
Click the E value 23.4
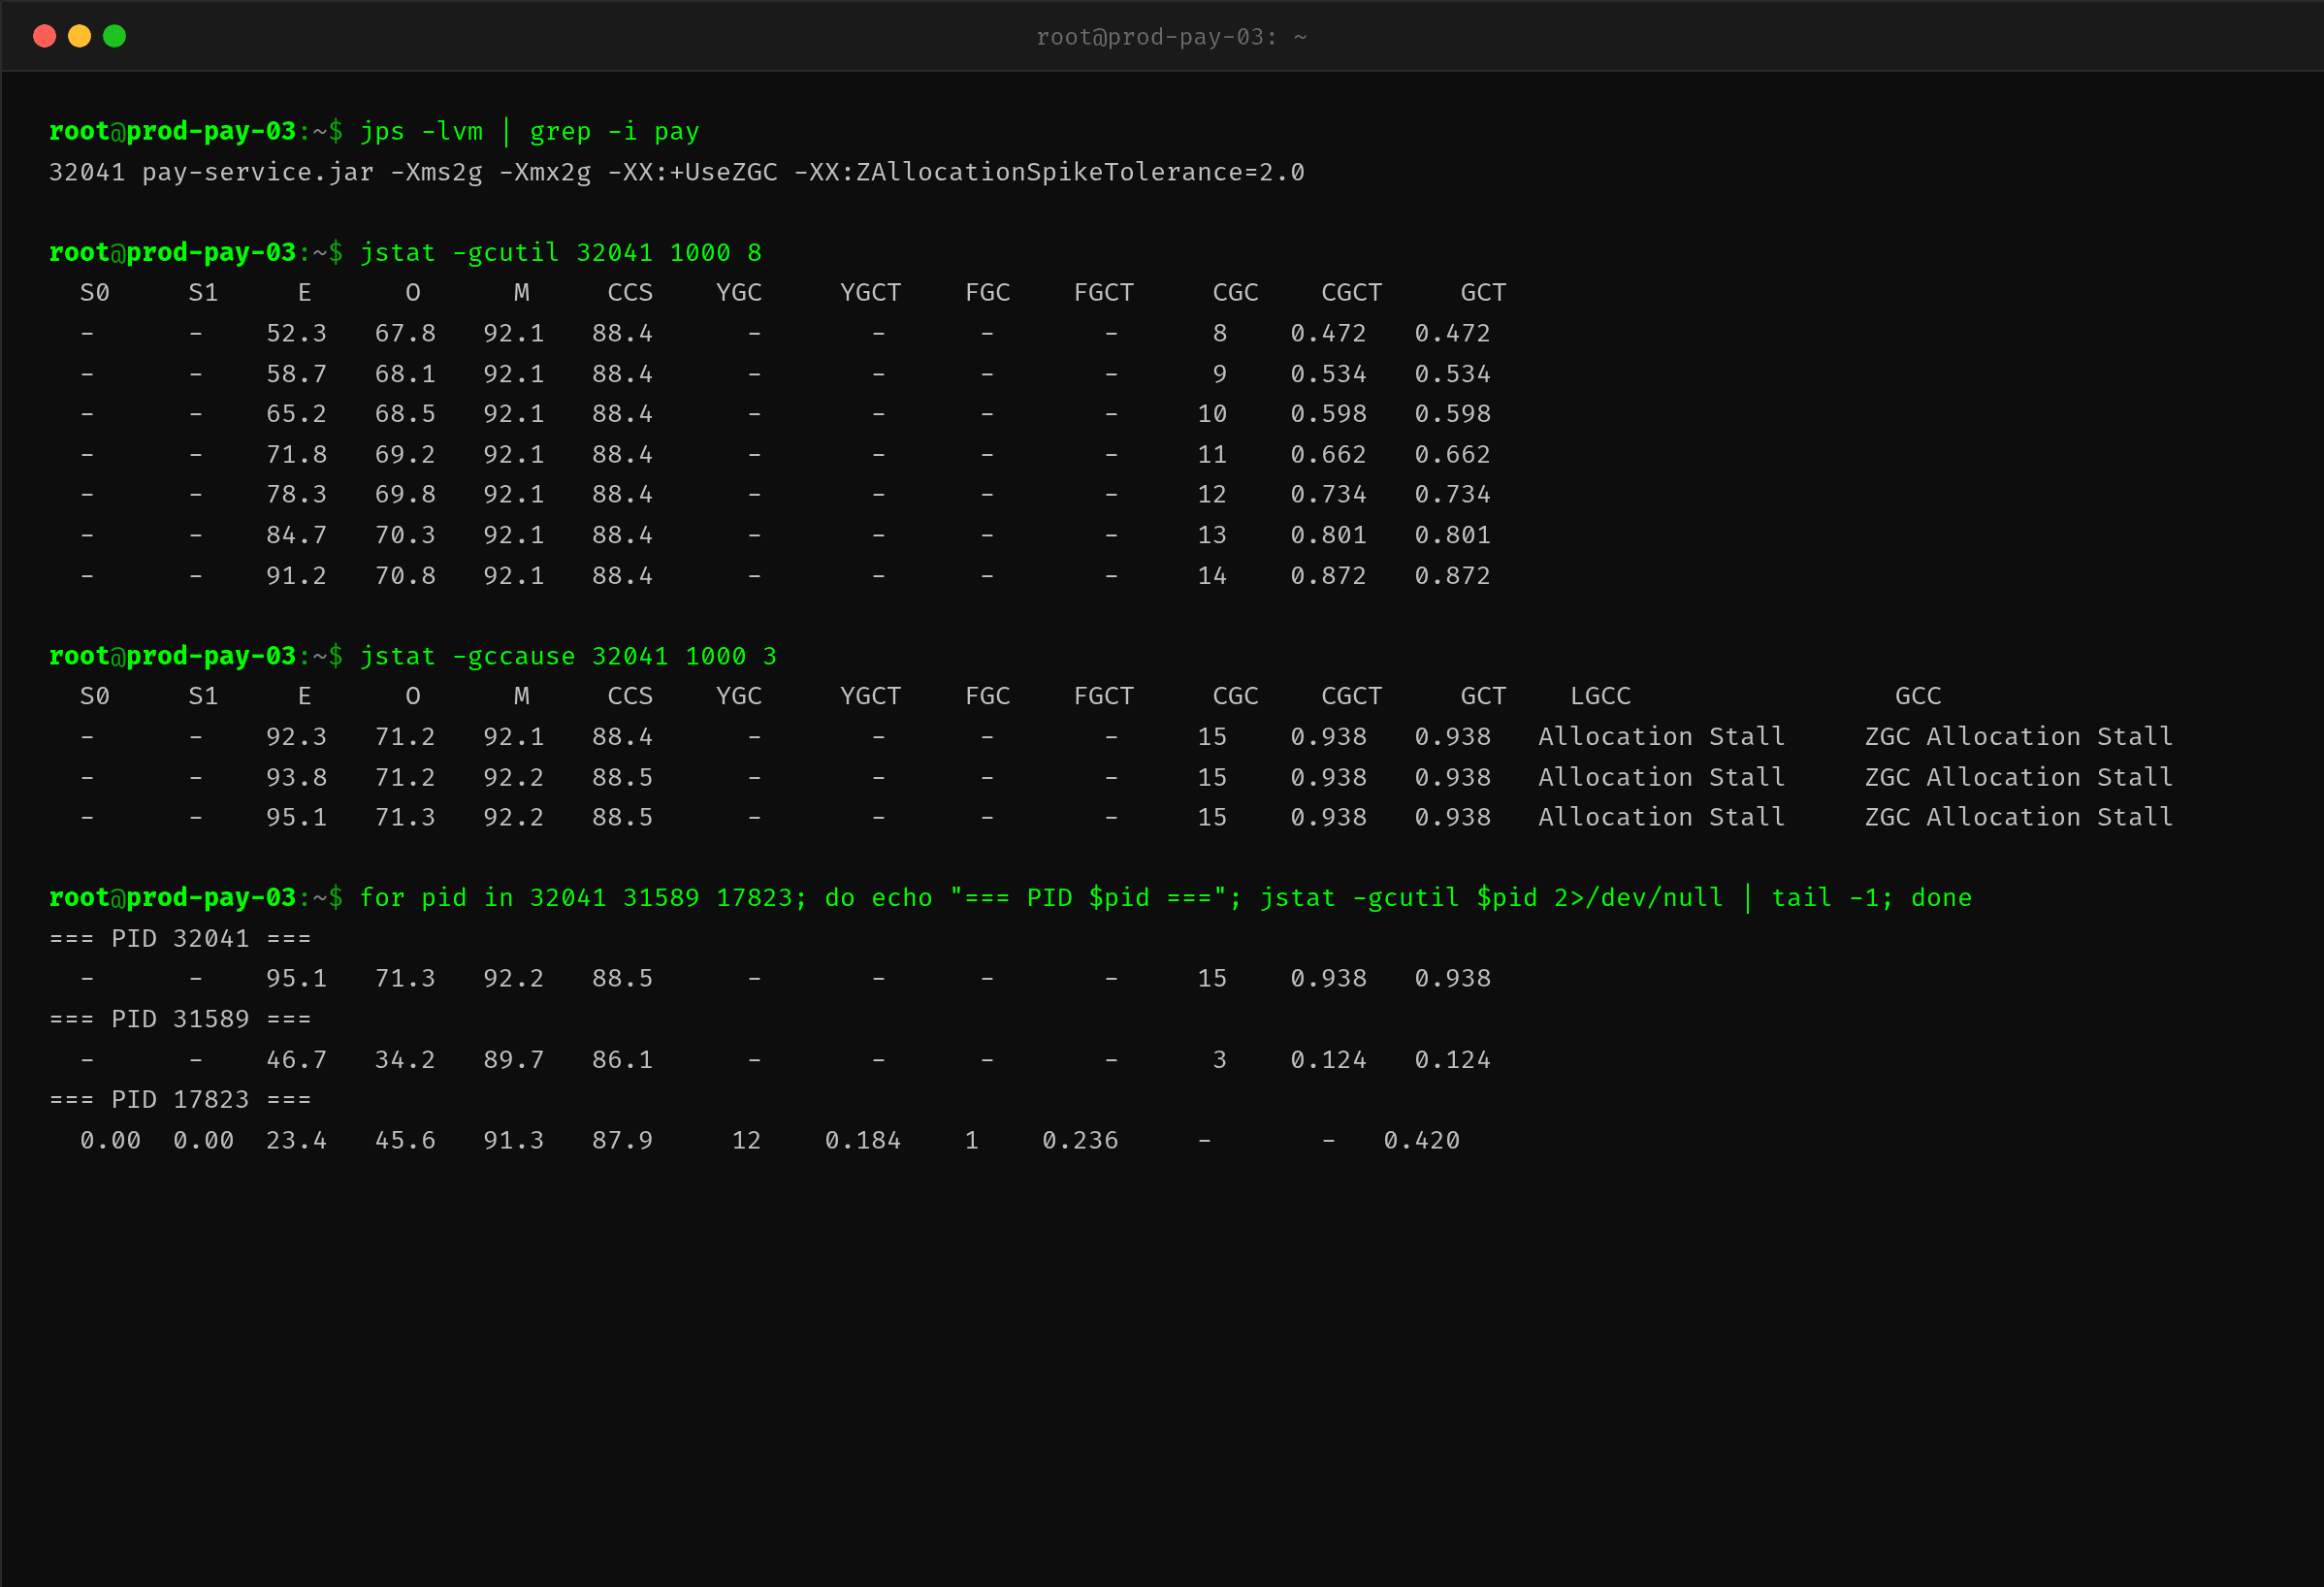296,1141
